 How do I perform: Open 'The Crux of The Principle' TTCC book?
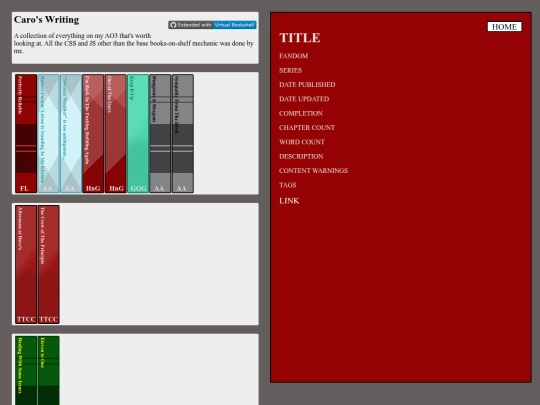click(48, 264)
